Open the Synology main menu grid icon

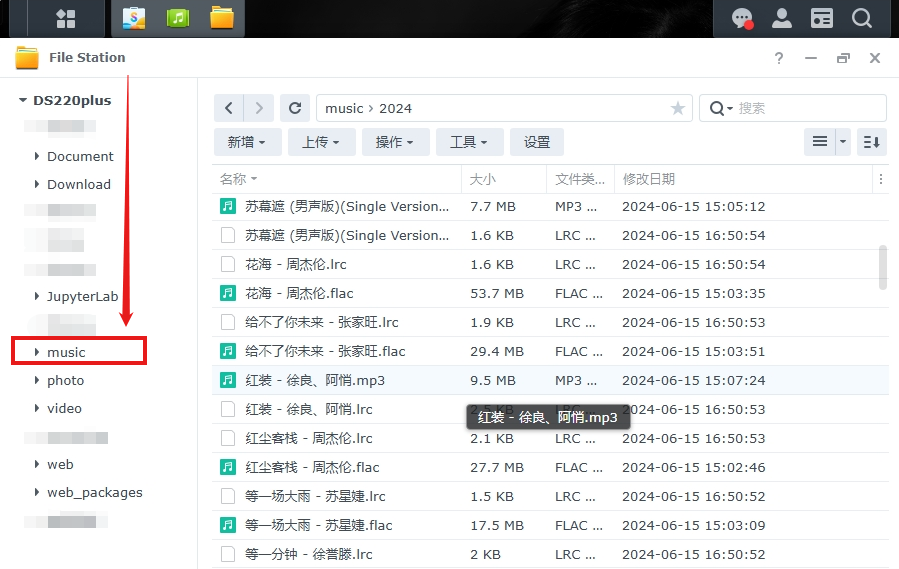[66, 18]
